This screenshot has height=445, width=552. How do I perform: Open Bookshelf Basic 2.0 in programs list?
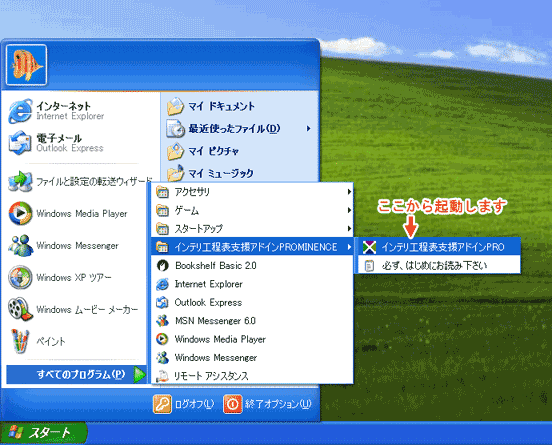(252, 265)
